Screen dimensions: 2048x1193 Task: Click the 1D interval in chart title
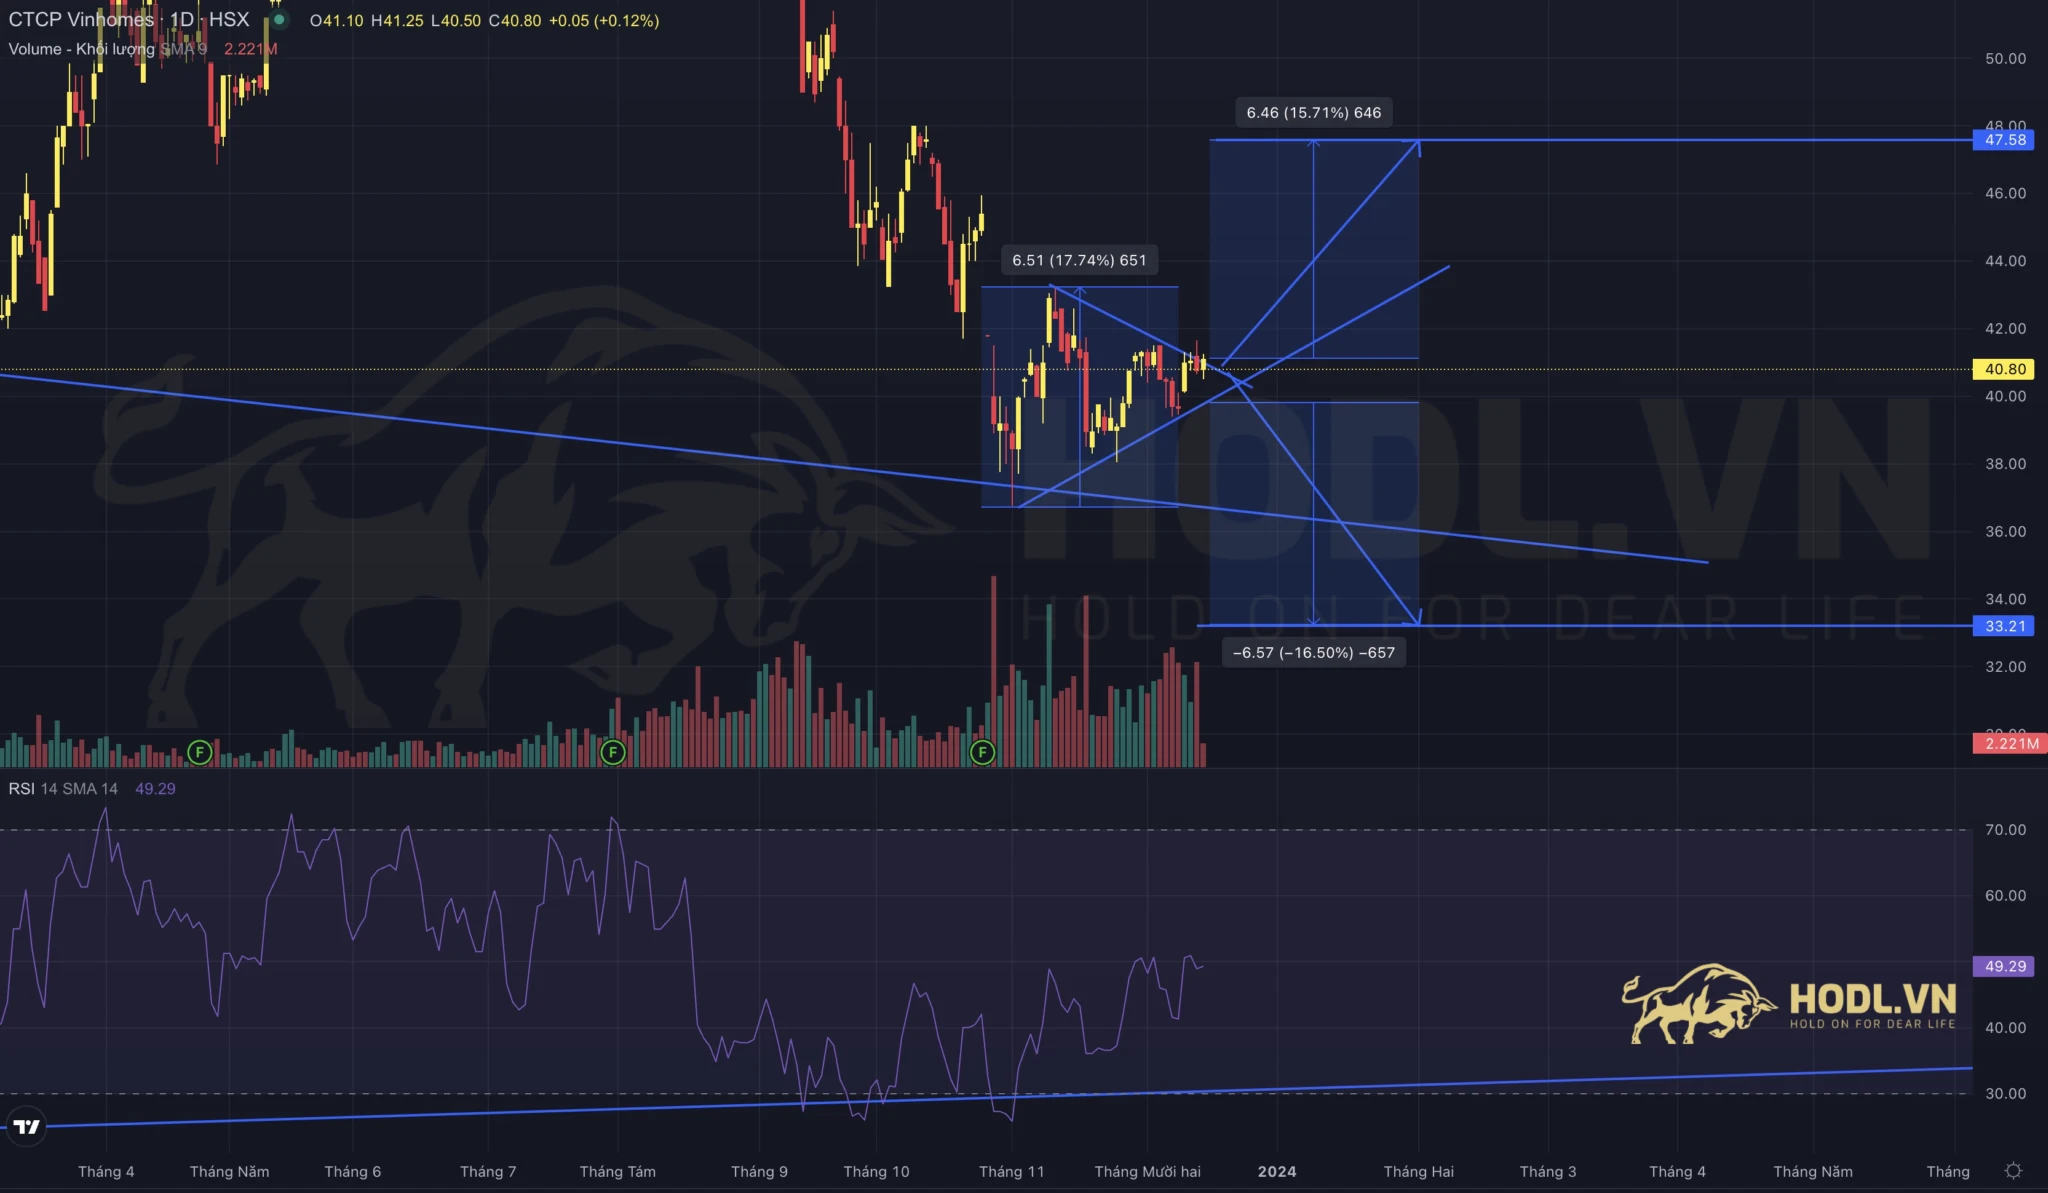181,20
